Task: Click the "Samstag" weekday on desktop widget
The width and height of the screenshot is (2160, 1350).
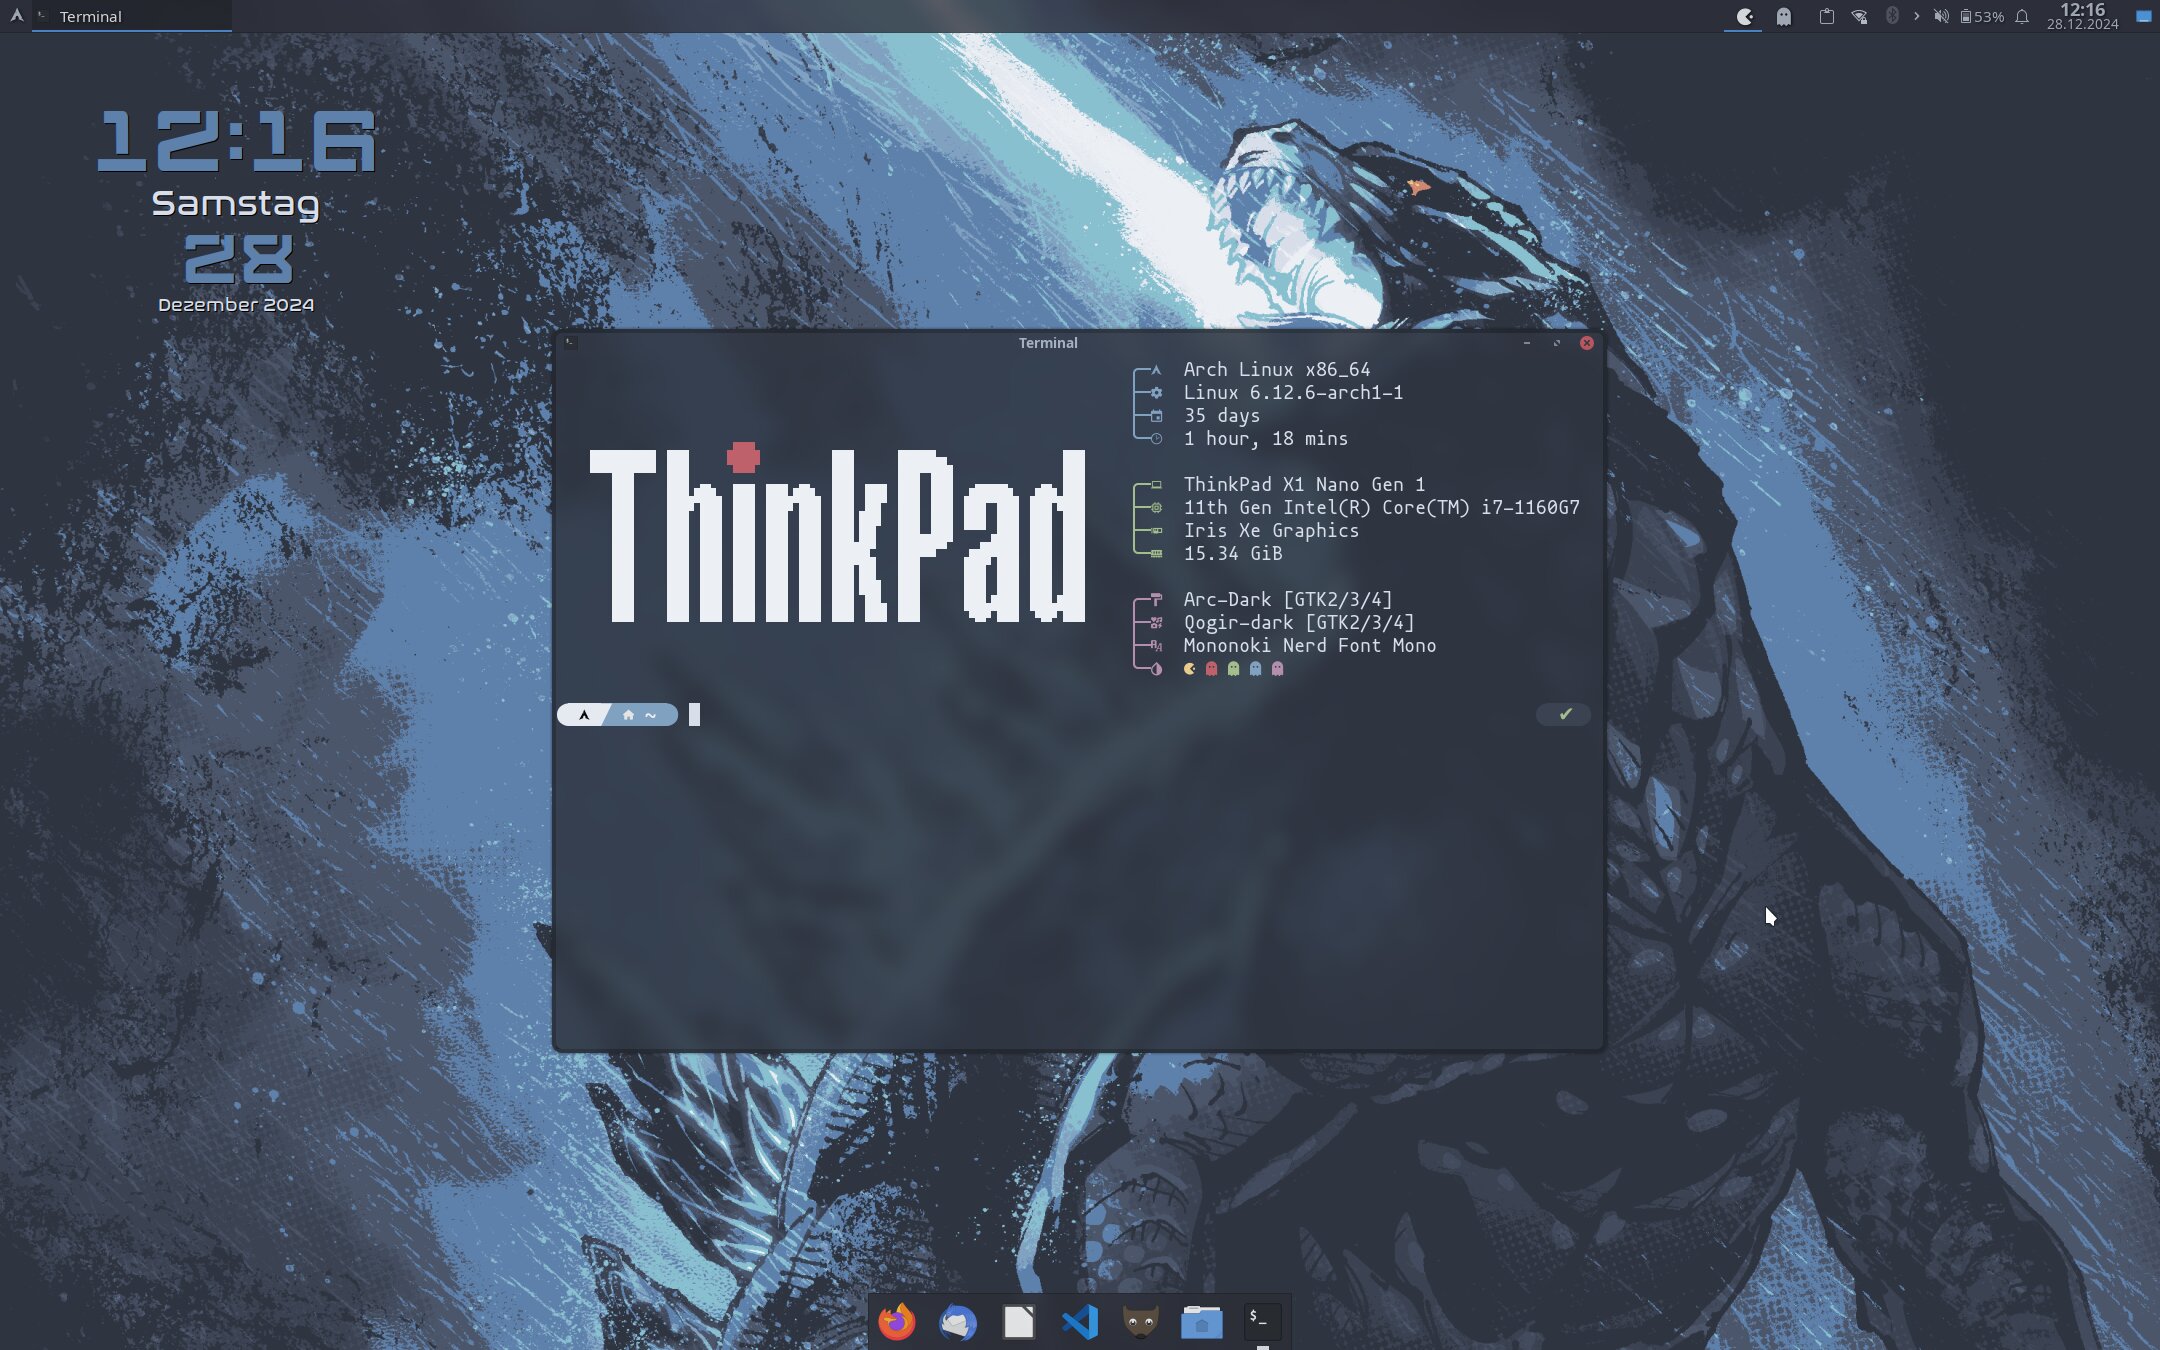Action: pyautogui.click(x=236, y=204)
